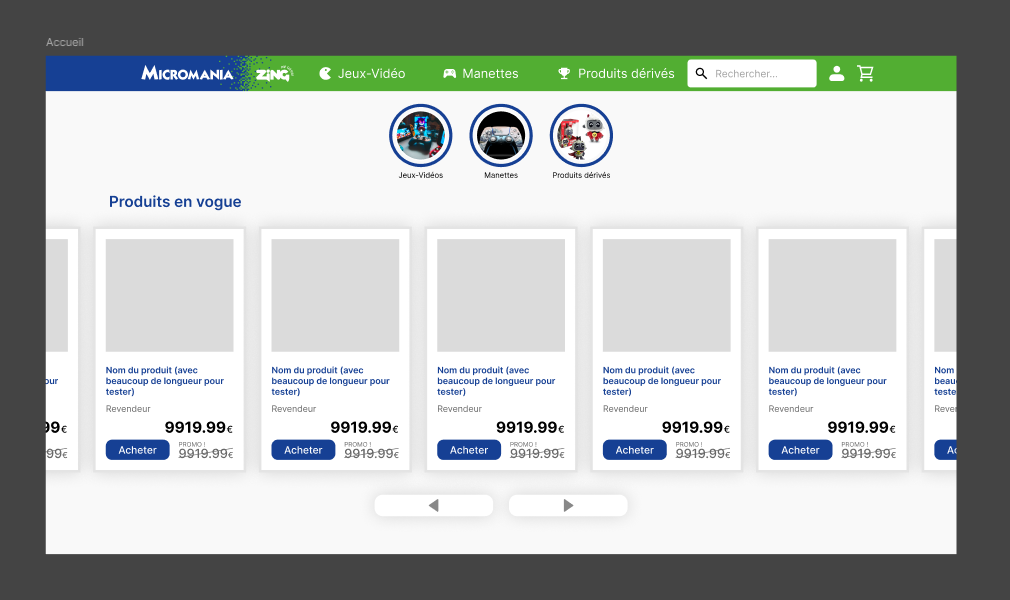Open Manettes in the navigation bar
This screenshot has width=1010, height=600.
click(x=481, y=74)
